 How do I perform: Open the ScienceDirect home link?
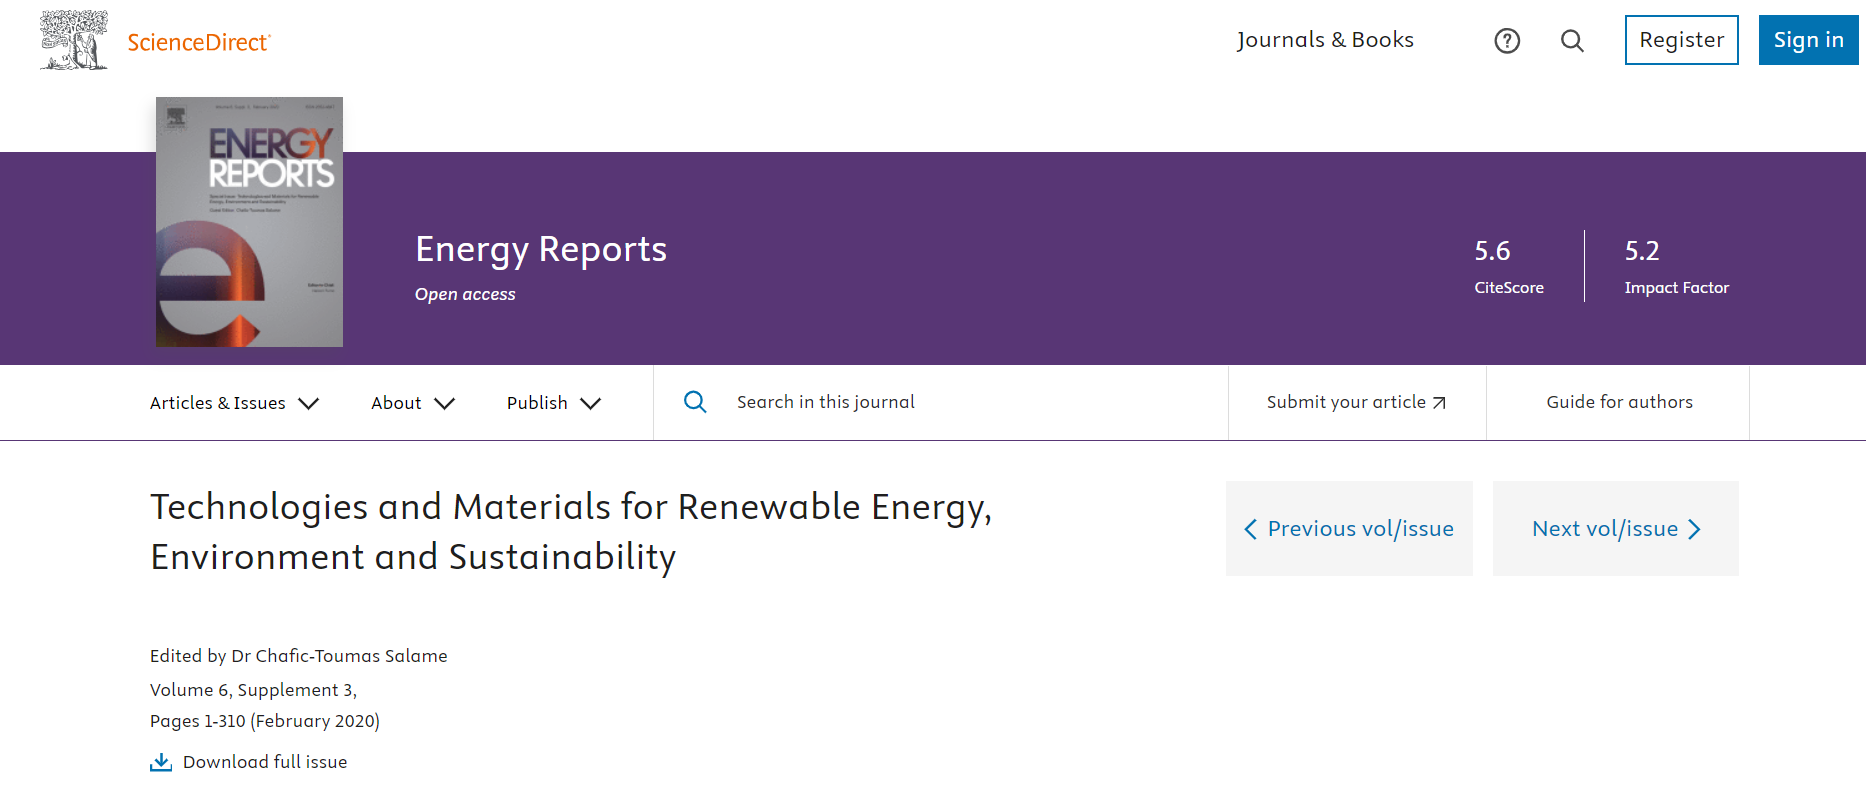click(x=199, y=42)
